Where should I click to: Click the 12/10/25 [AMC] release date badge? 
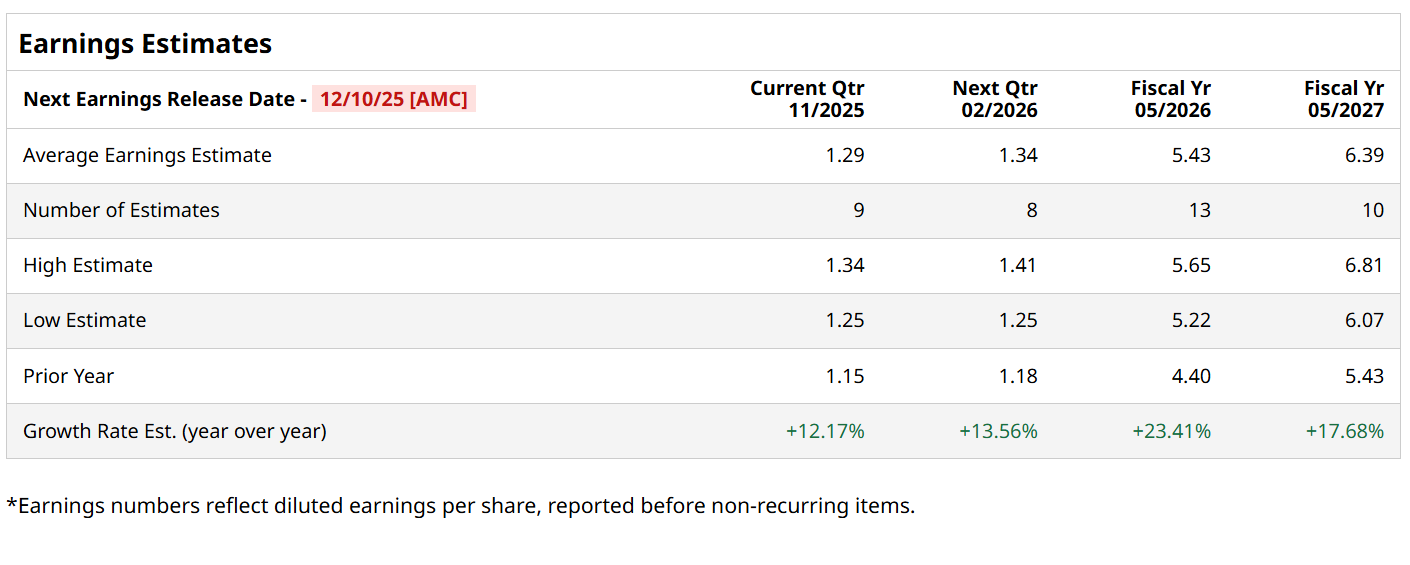394,99
